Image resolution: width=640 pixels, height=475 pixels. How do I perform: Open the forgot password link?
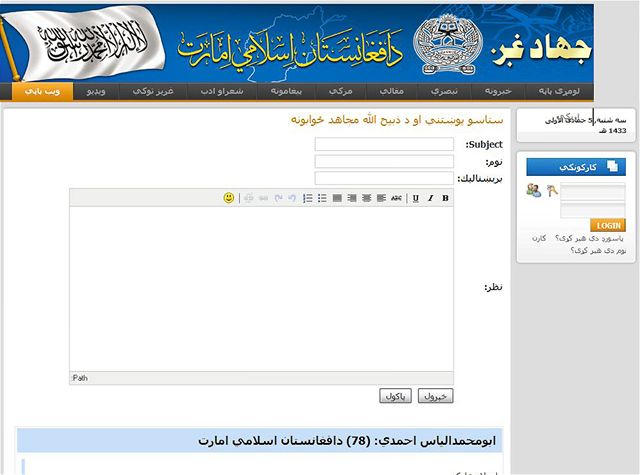point(589,238)
